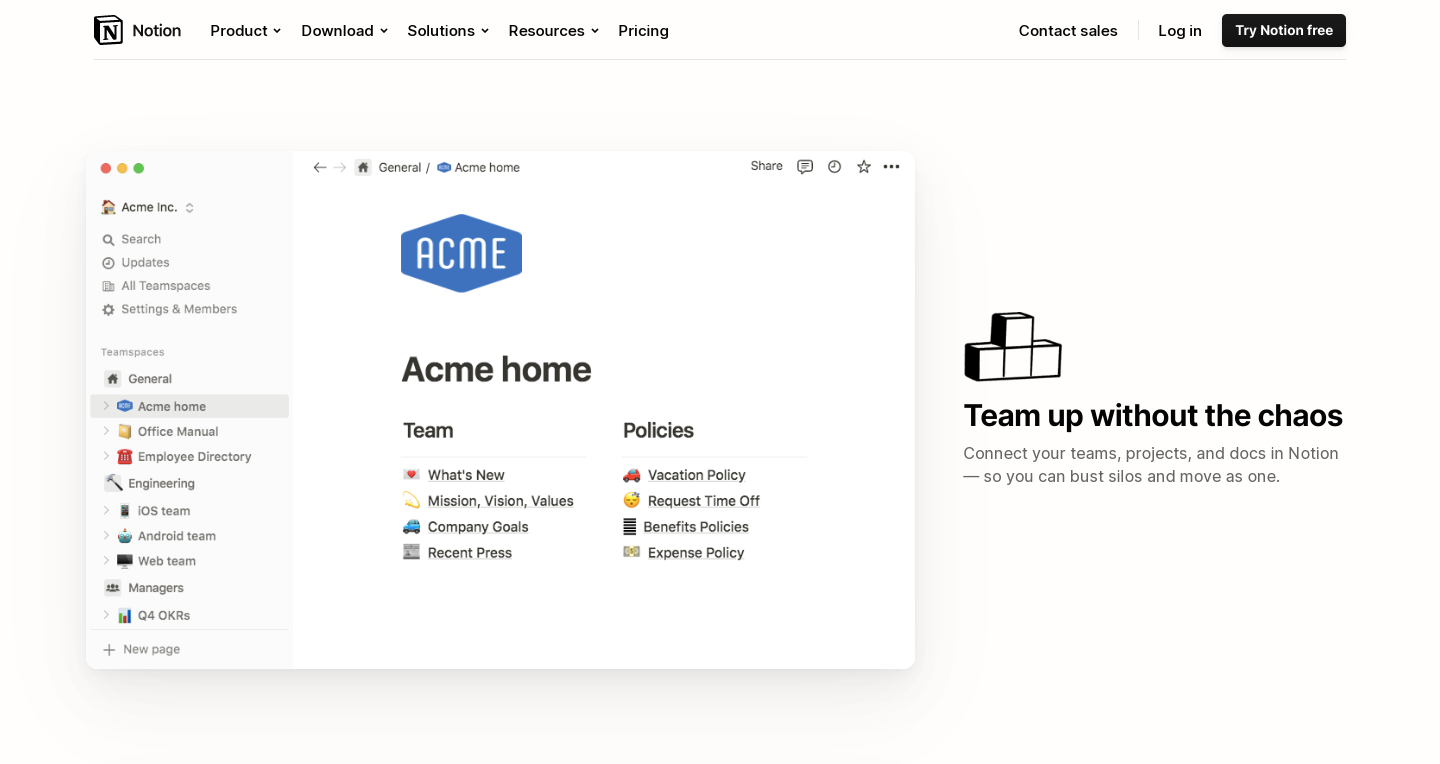Click the Try Notion free button
The width and height of the screenshot is (1440, 764).
coord(1284,30)
